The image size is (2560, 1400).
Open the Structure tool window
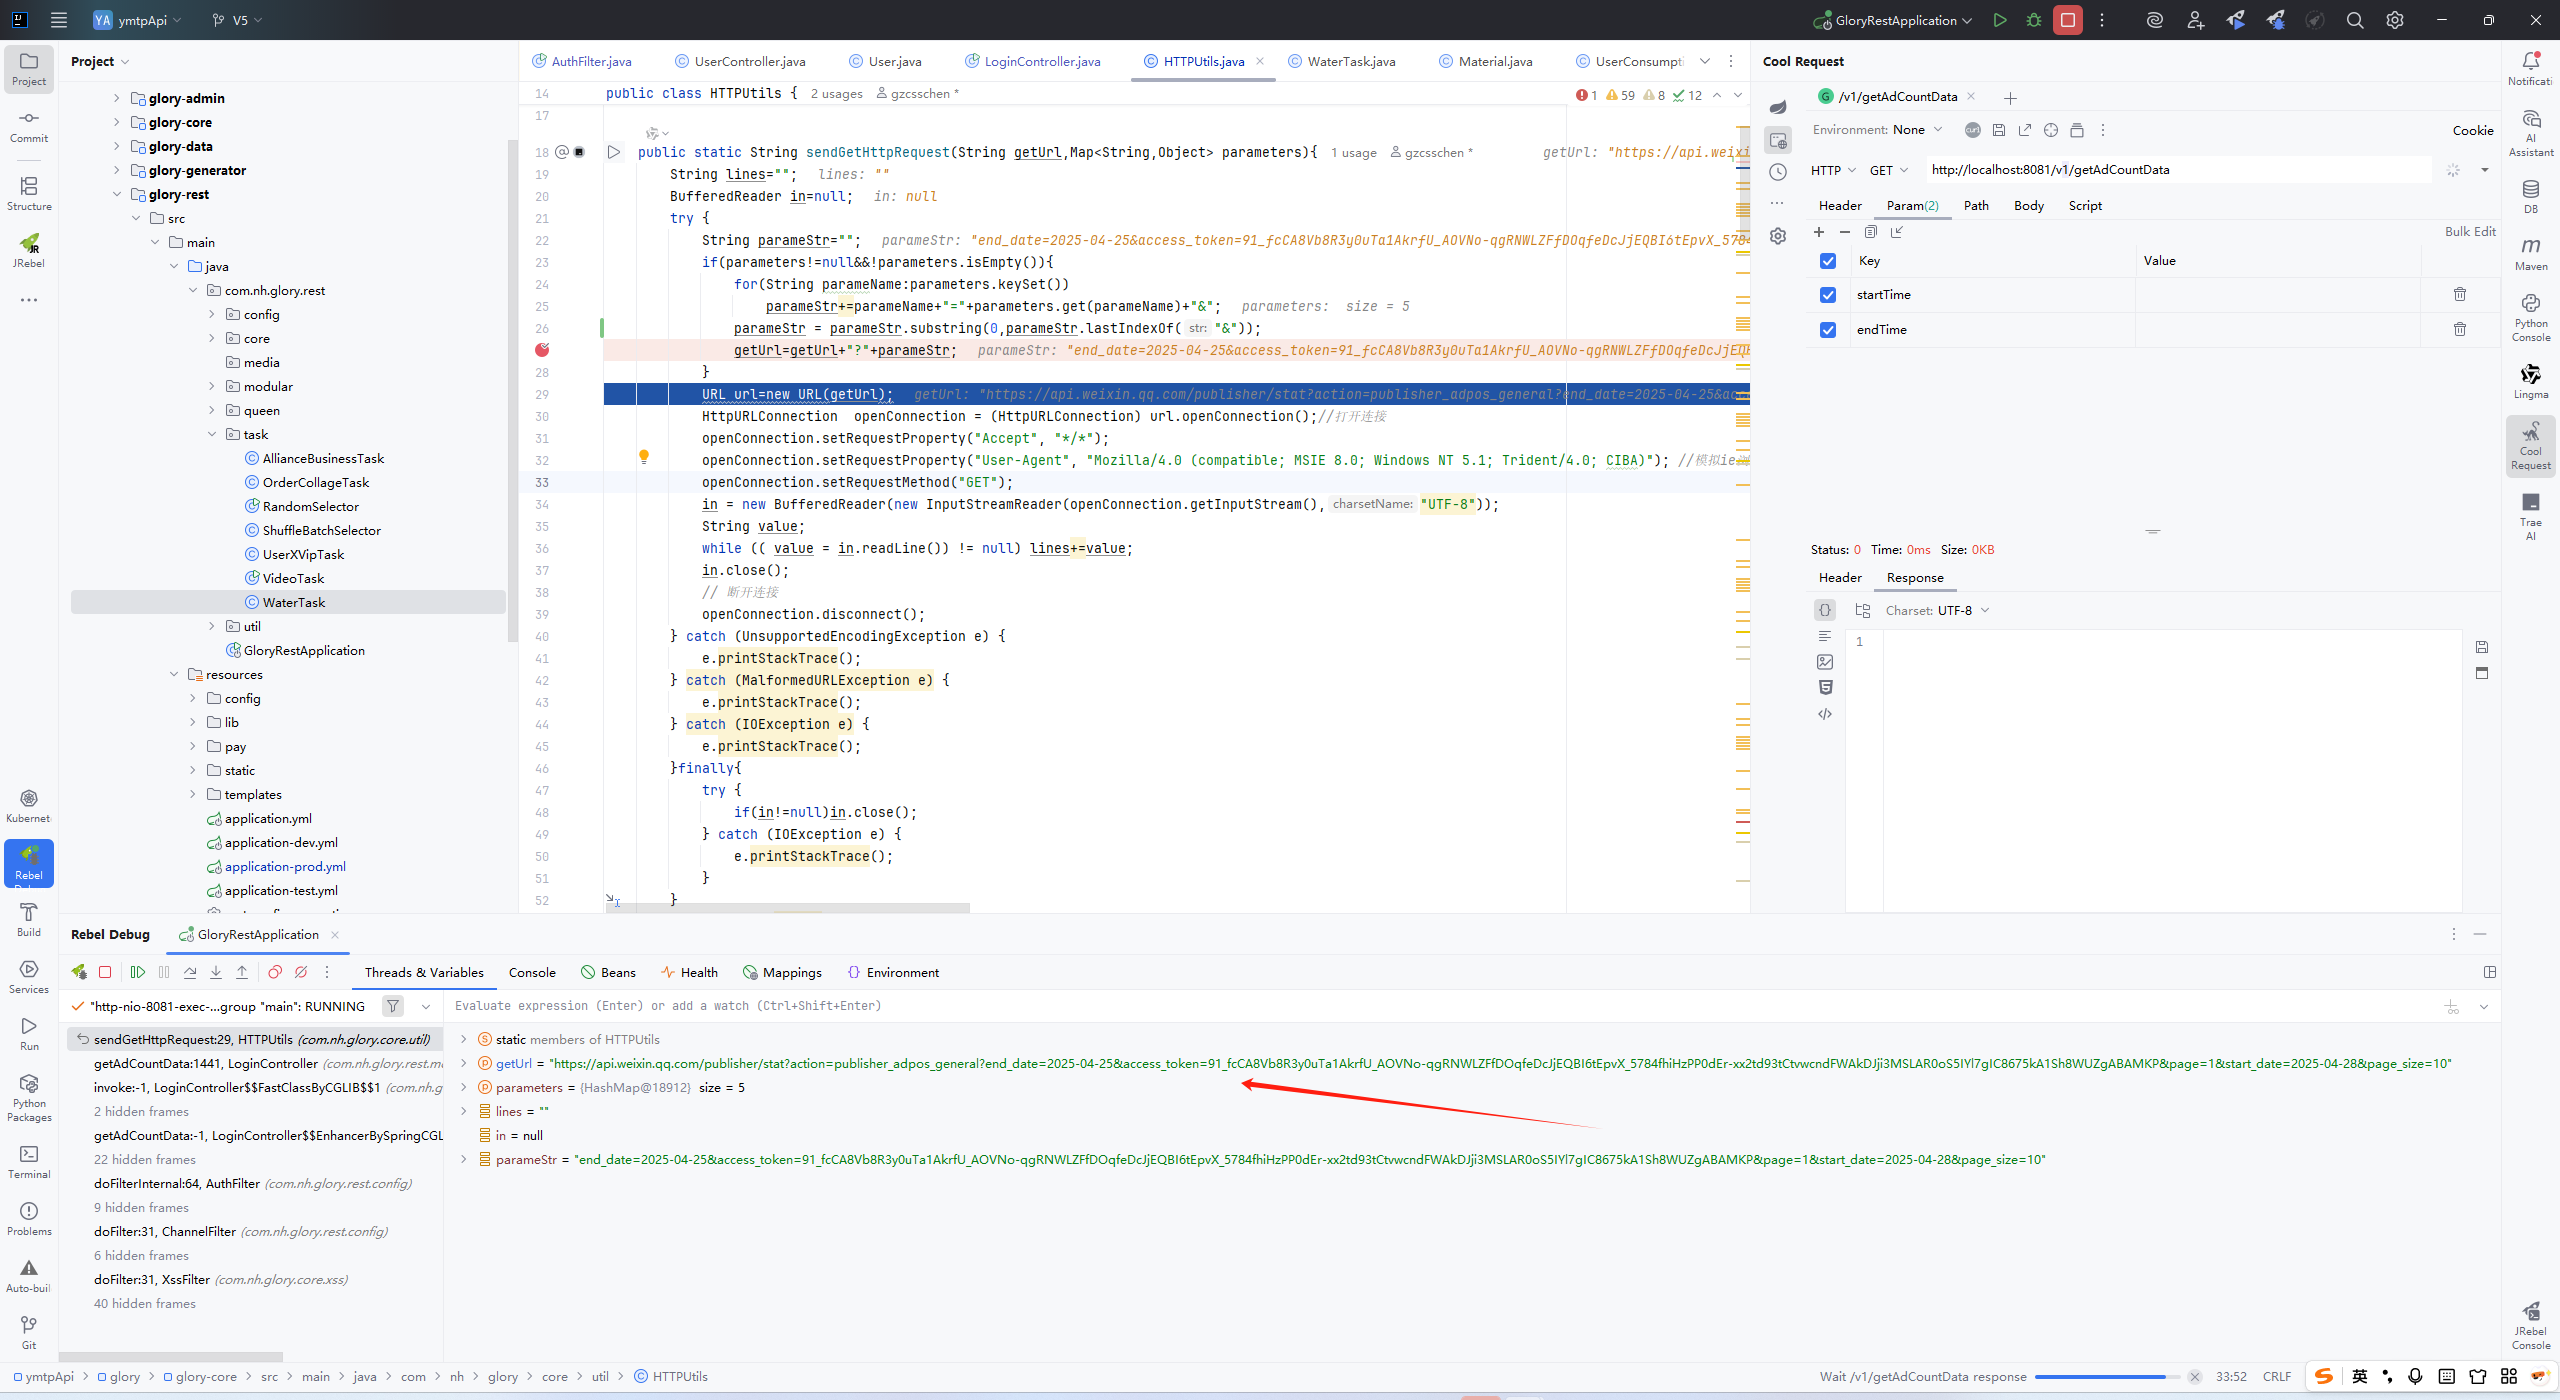click(x=29, y=193)
